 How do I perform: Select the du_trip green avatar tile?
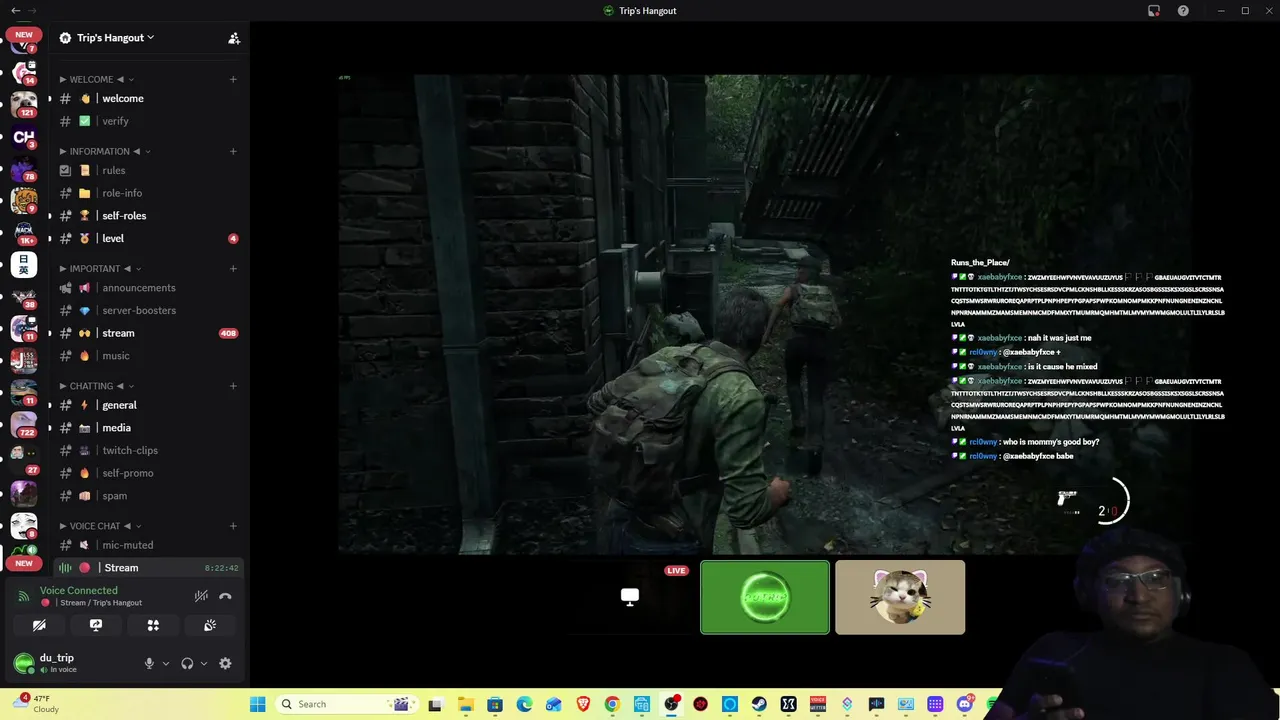click(765, 597)
